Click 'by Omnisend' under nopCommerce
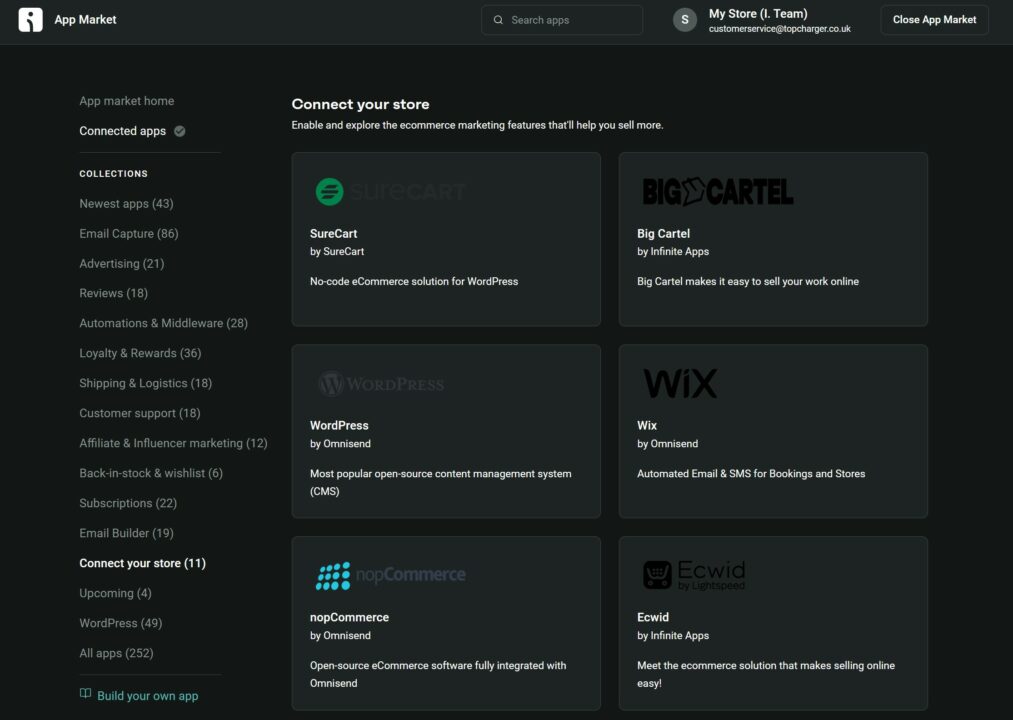Viewport: 1013px width, 720px height. pyautogui.click(x=340, y=635)
